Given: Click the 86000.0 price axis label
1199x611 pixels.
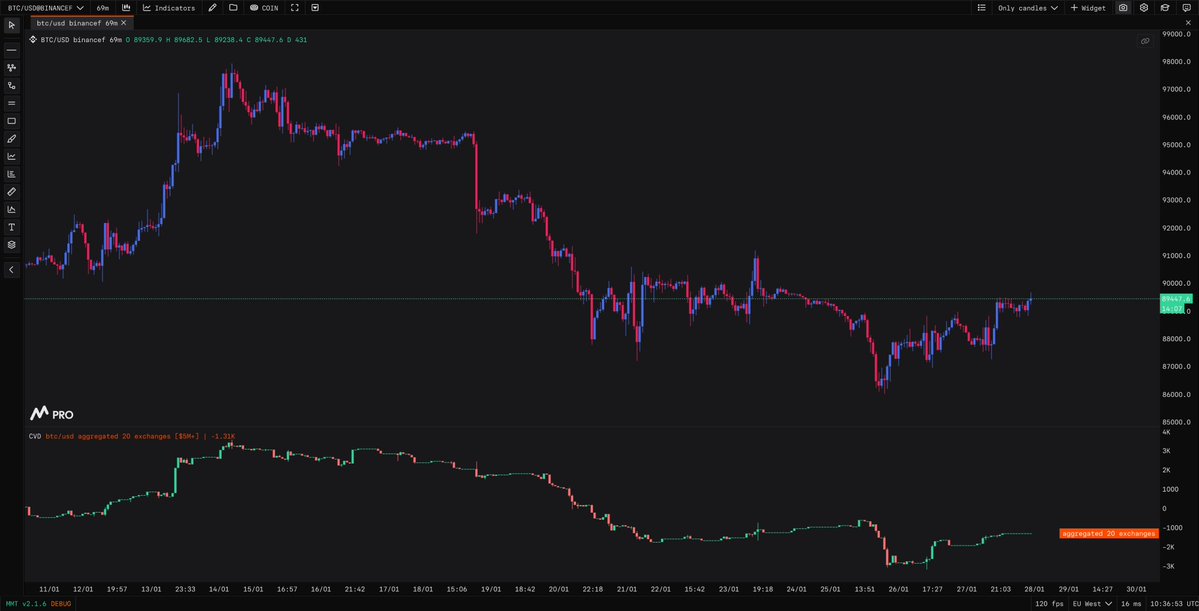Looking at the screenshot, I should tap(1177, 395).
